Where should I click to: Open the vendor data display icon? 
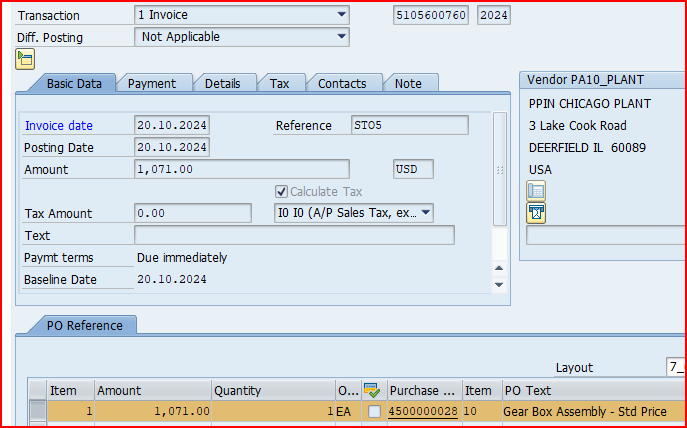tap(536, 191)
